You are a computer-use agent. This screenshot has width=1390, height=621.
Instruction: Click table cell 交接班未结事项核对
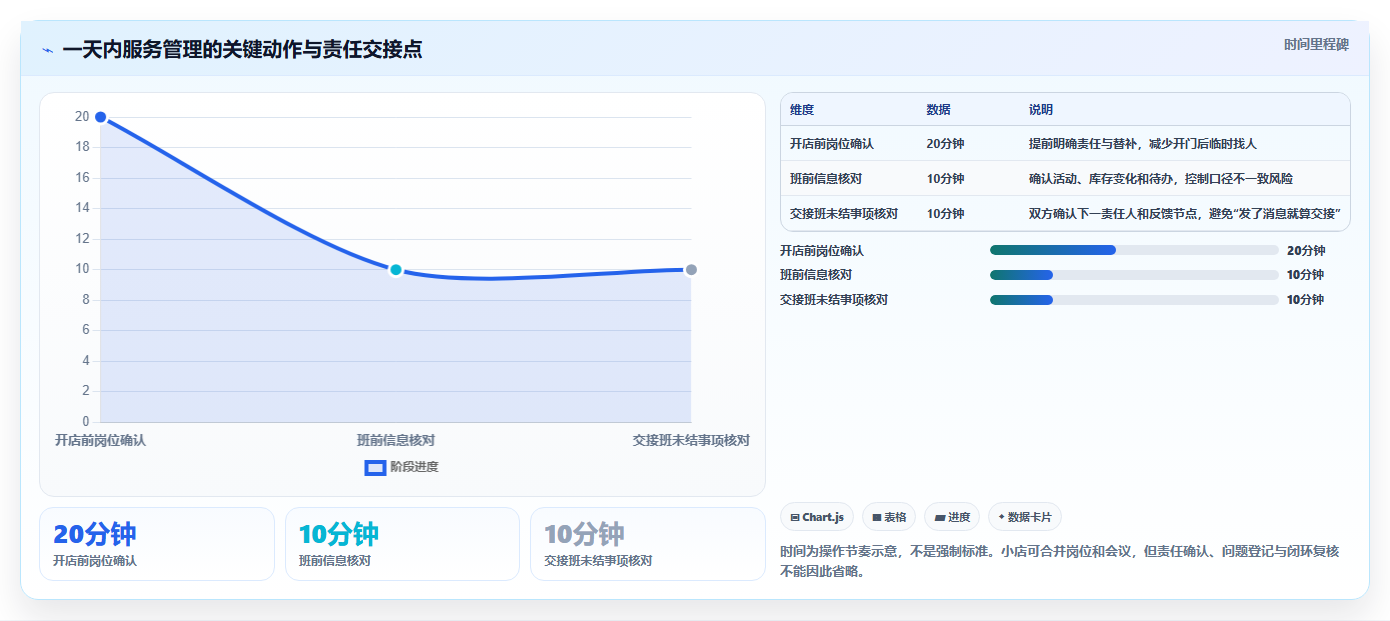pos(844,214)
